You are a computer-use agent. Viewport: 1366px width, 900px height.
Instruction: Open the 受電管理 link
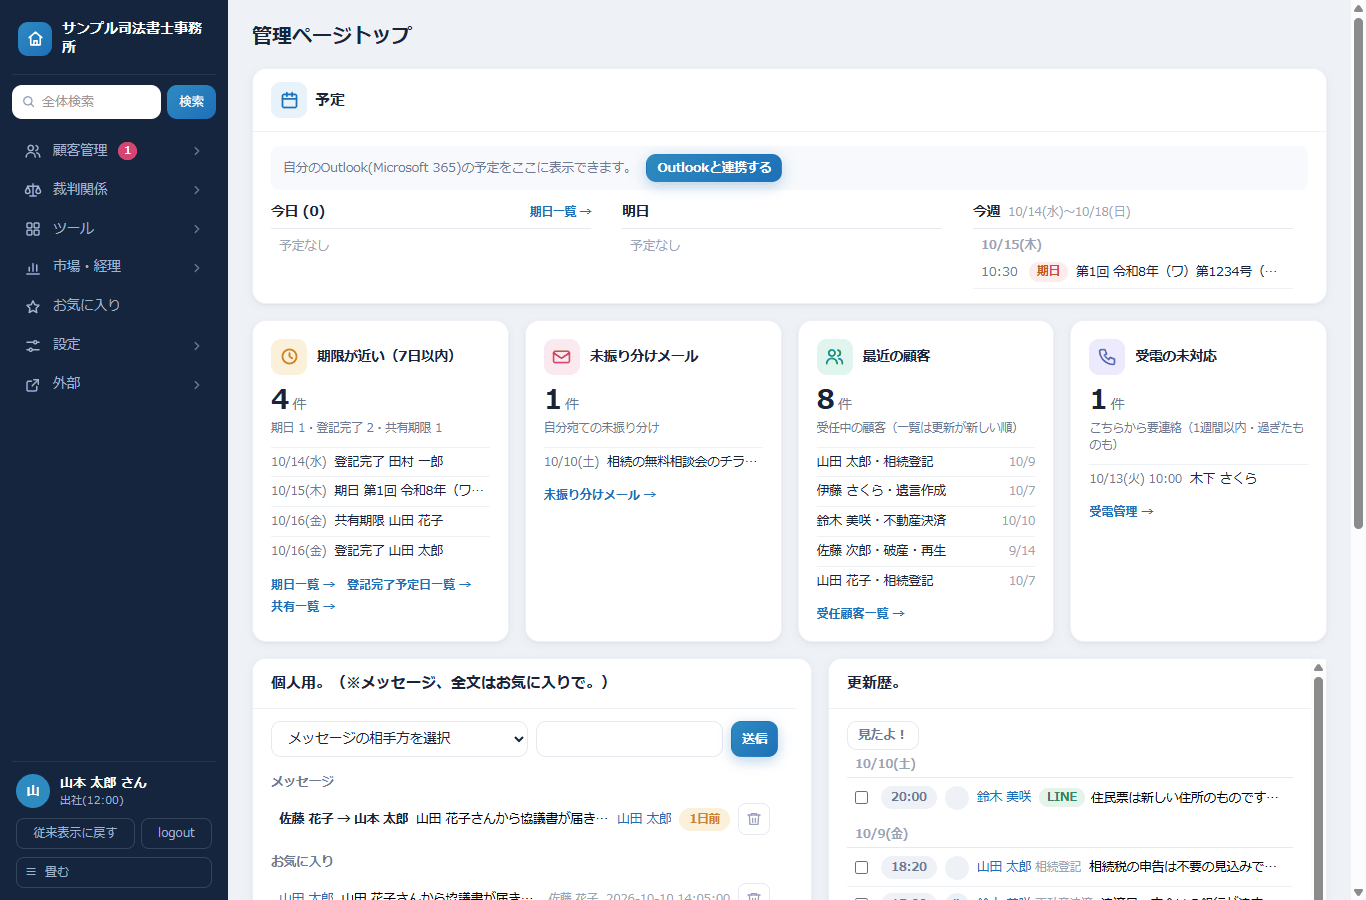coord(1121,512)
